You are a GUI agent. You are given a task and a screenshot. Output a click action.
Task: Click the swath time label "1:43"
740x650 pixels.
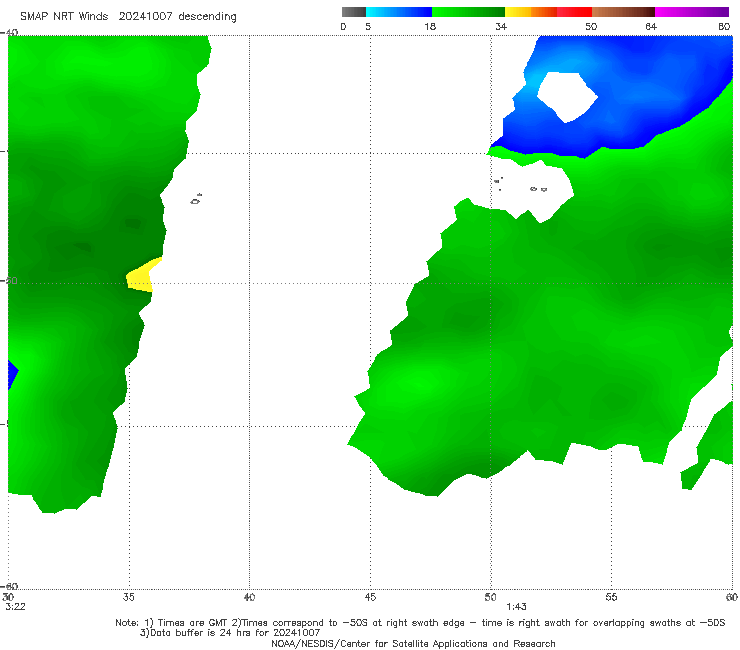(516, 607)
